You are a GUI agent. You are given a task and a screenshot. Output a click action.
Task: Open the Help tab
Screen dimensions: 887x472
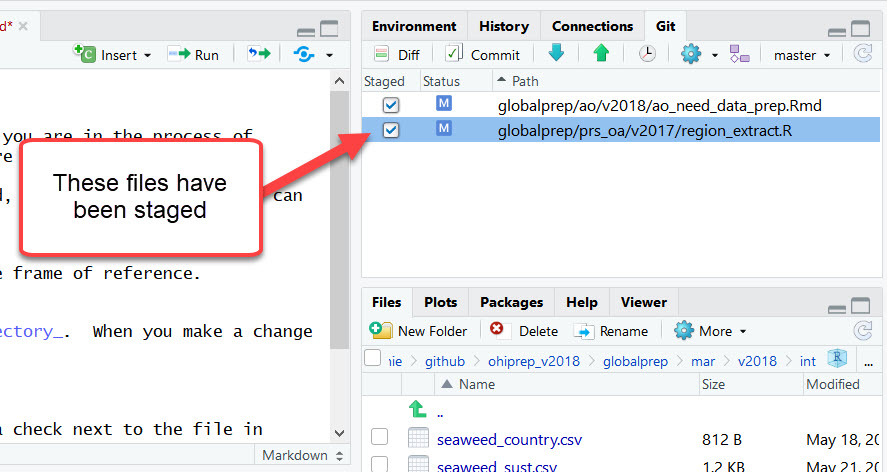pyautogui.click(x=582, y=302)
